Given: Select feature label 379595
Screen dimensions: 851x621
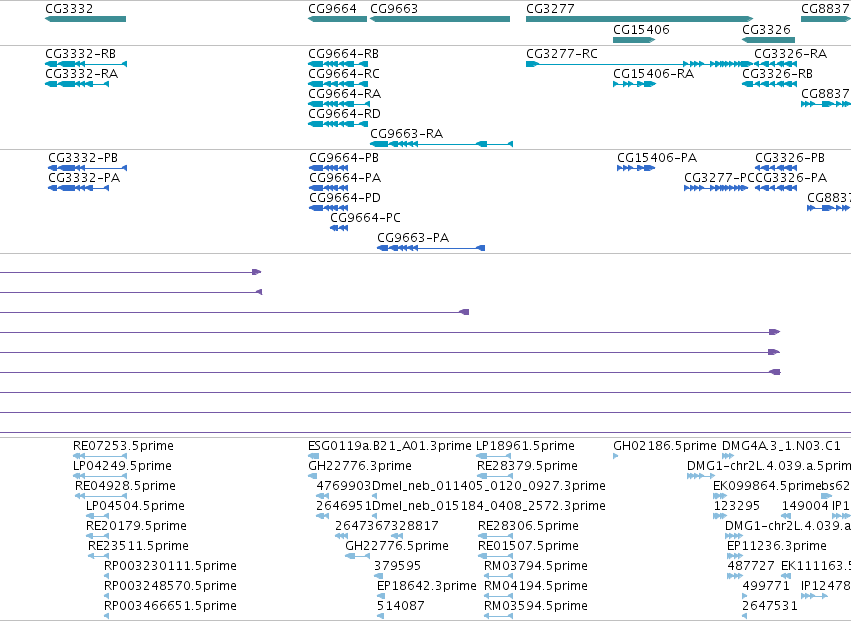Looking at the screenshot, I should [x=397, y=566].
